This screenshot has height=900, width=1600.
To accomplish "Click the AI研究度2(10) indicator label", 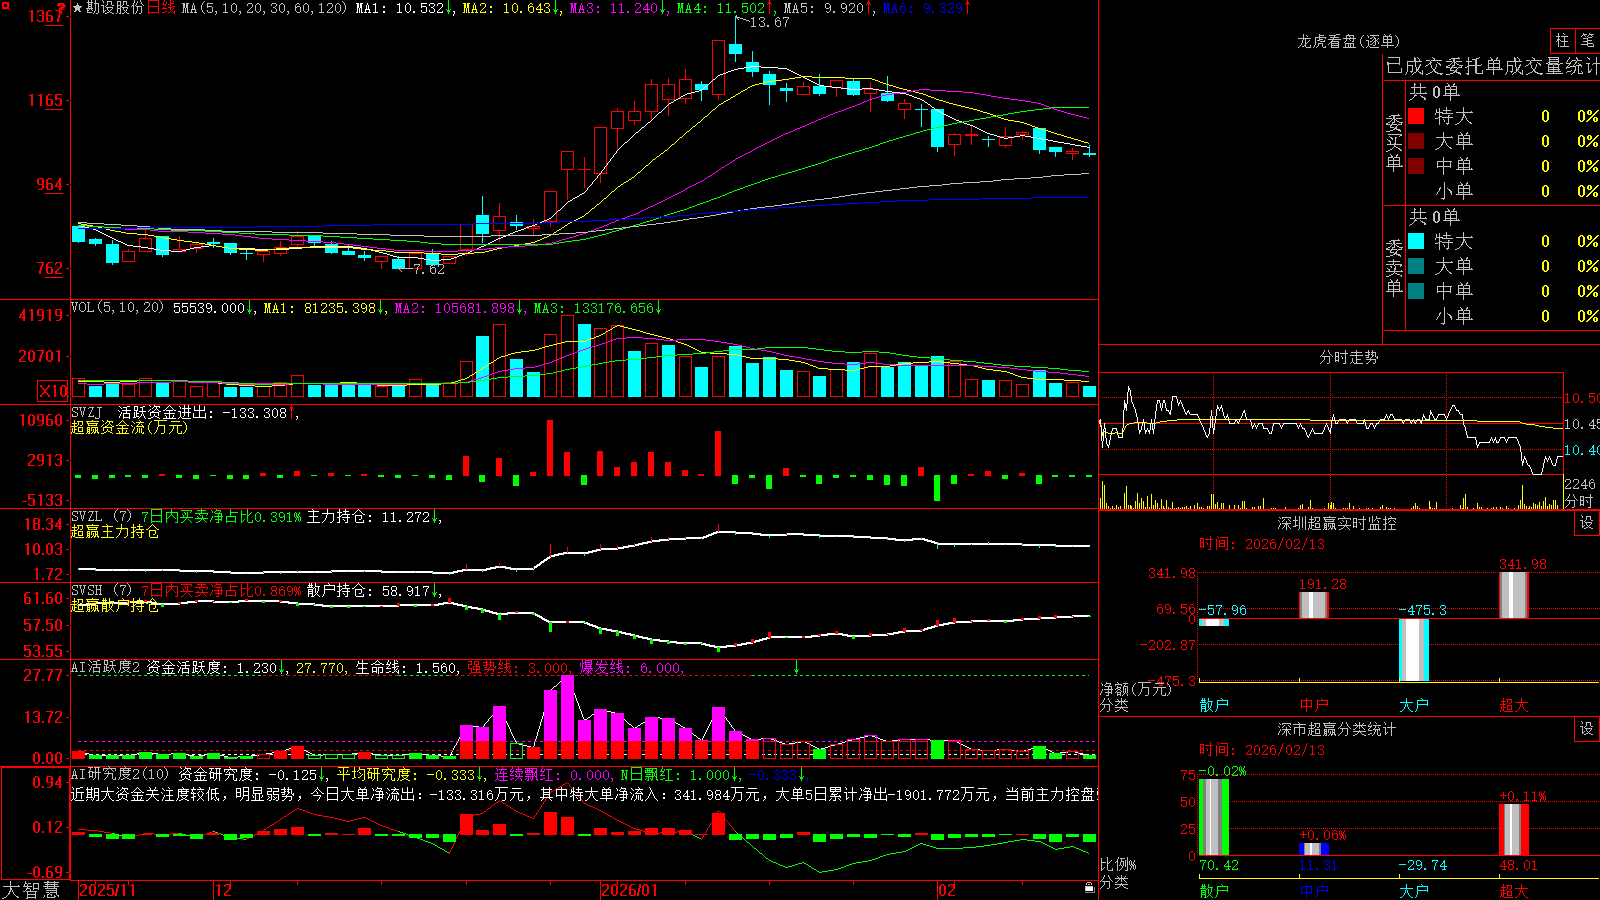I will click(120, 774).
